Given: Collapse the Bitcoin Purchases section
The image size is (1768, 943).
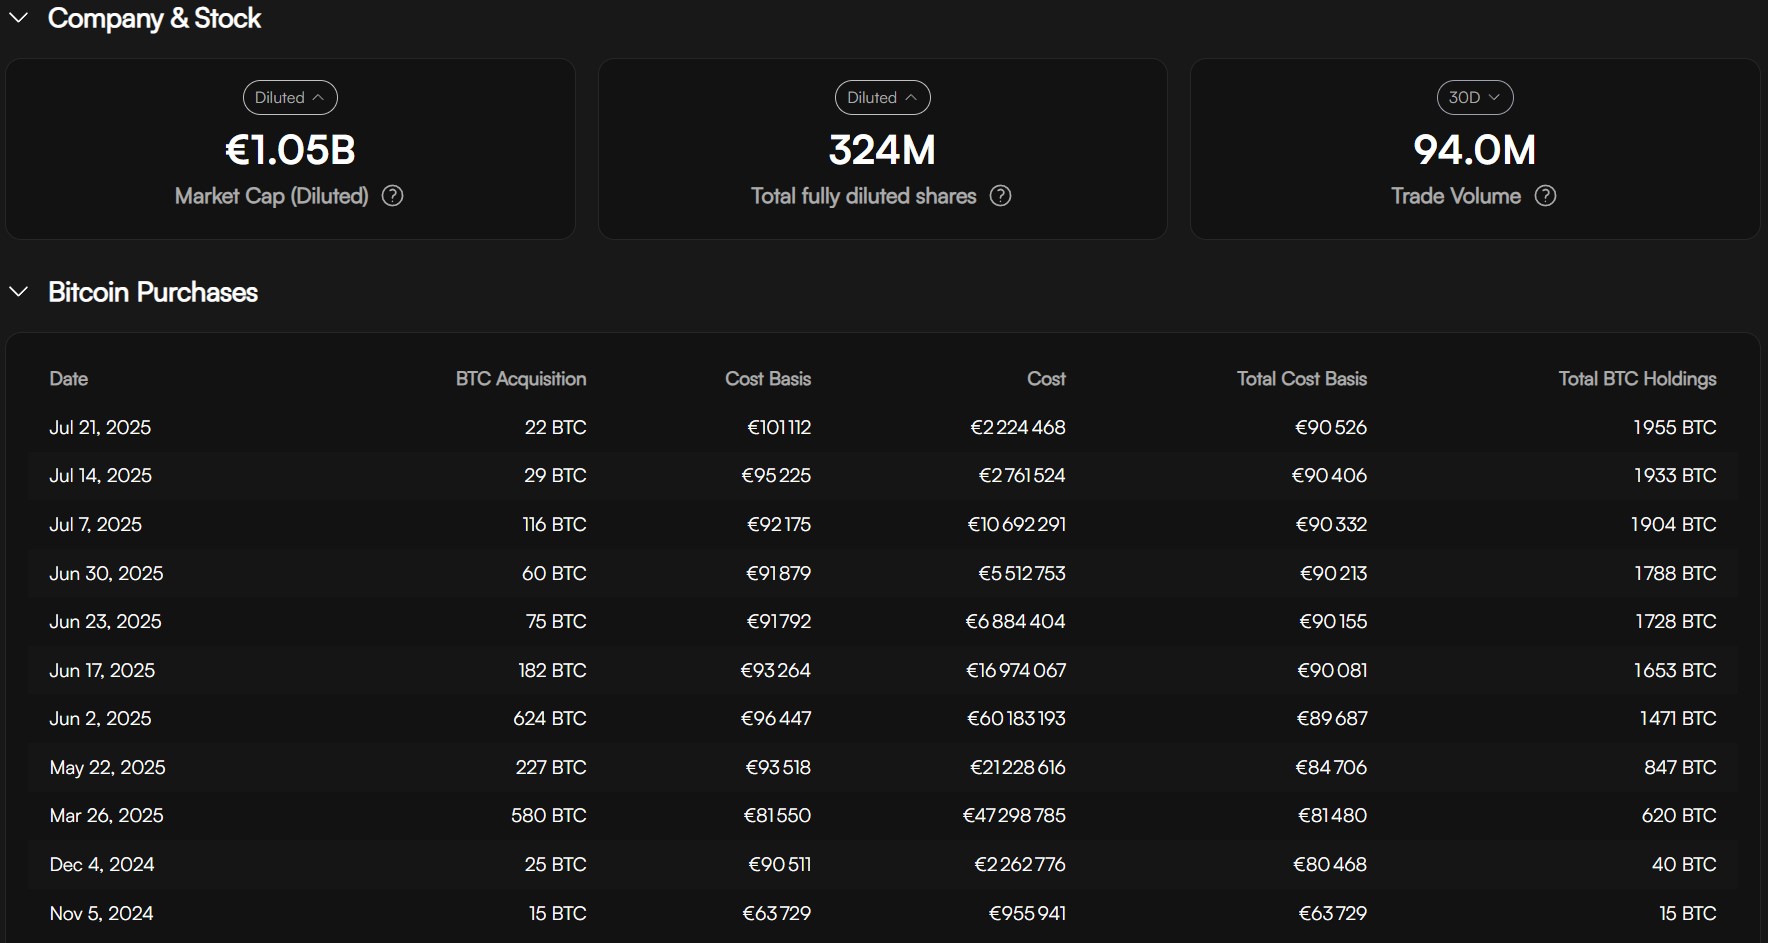Looking at the screenshot, I should (19, 292).
